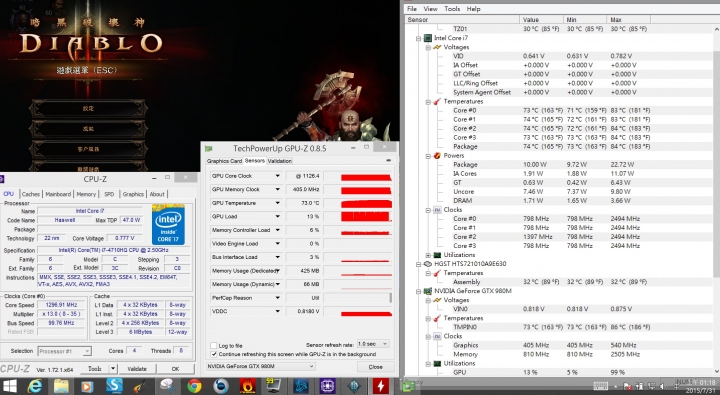Open the blue S taskbar icon
This screenshot has width=720, height=395.
coord(114,386)
